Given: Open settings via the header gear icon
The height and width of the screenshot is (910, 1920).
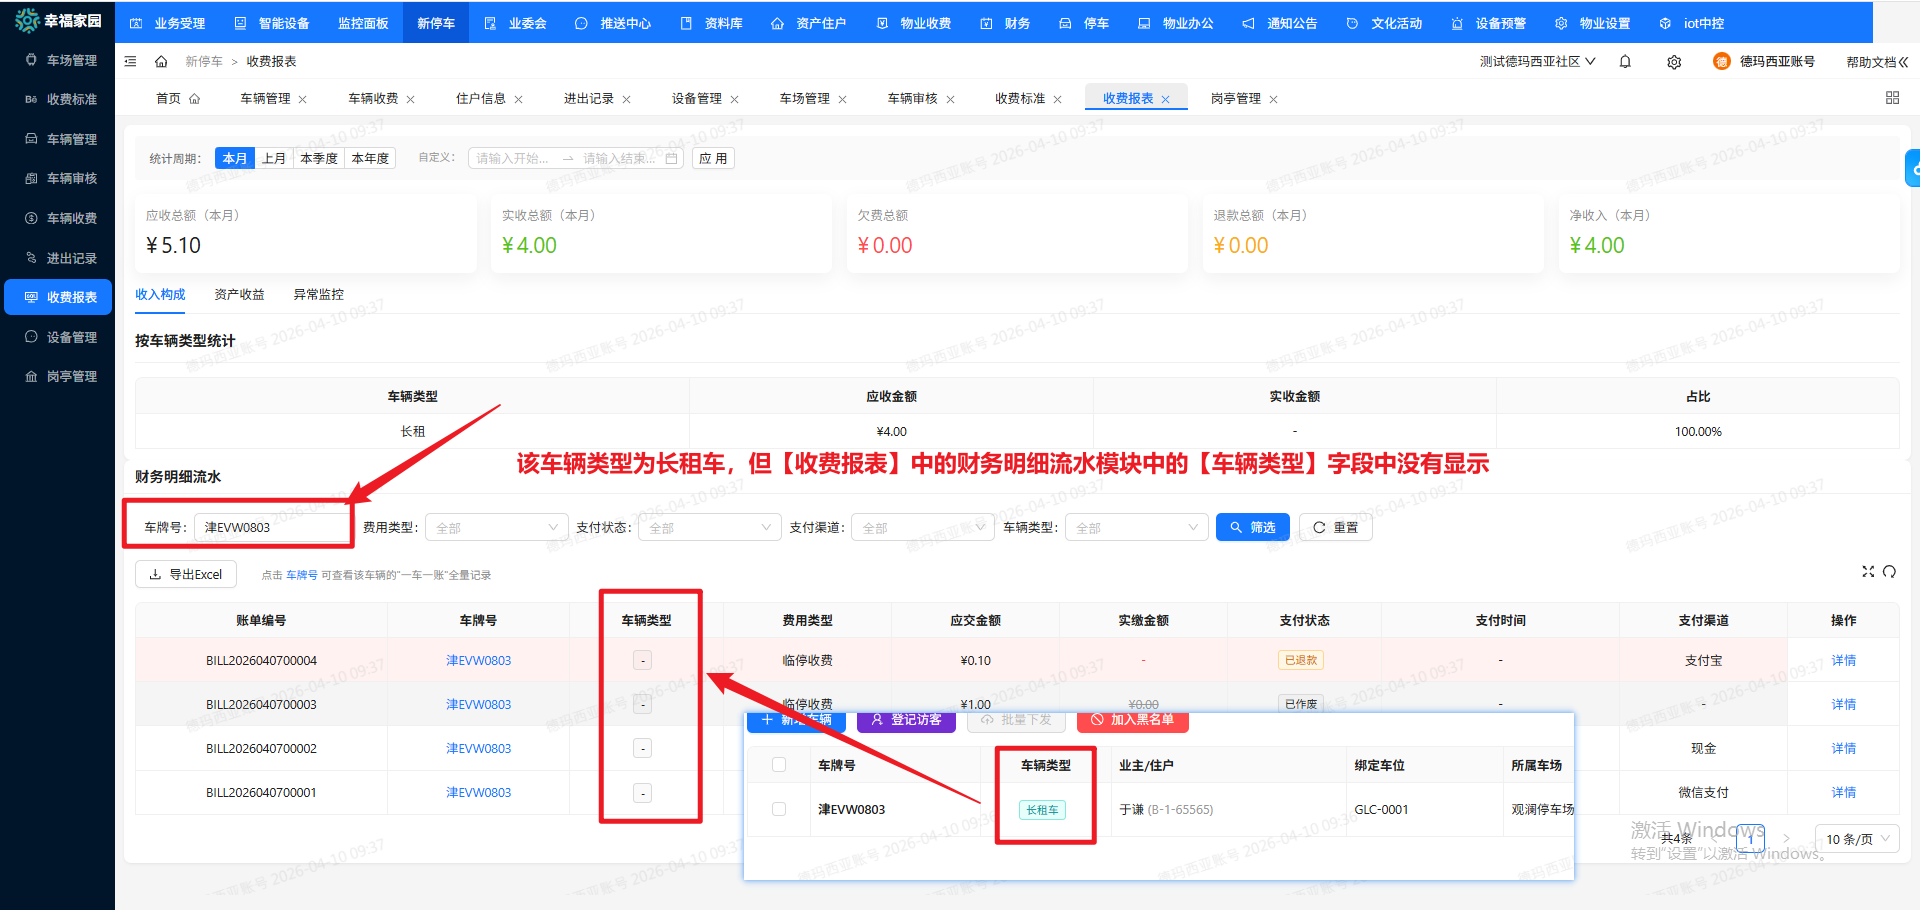Looking at the screenshot, I should tap(1674, 62).
